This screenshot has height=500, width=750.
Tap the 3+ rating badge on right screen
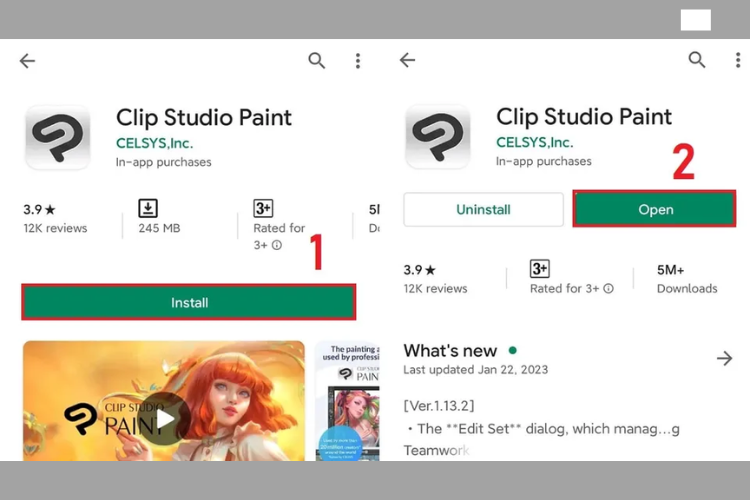[540, 268]
